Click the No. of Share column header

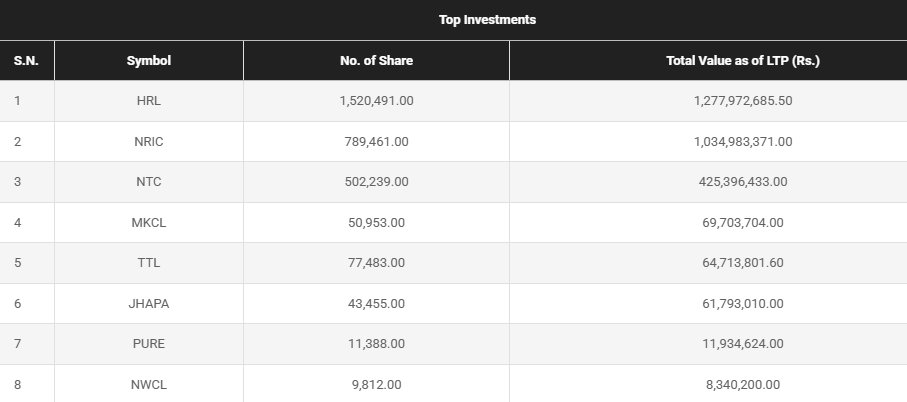[x=376, y=61]
